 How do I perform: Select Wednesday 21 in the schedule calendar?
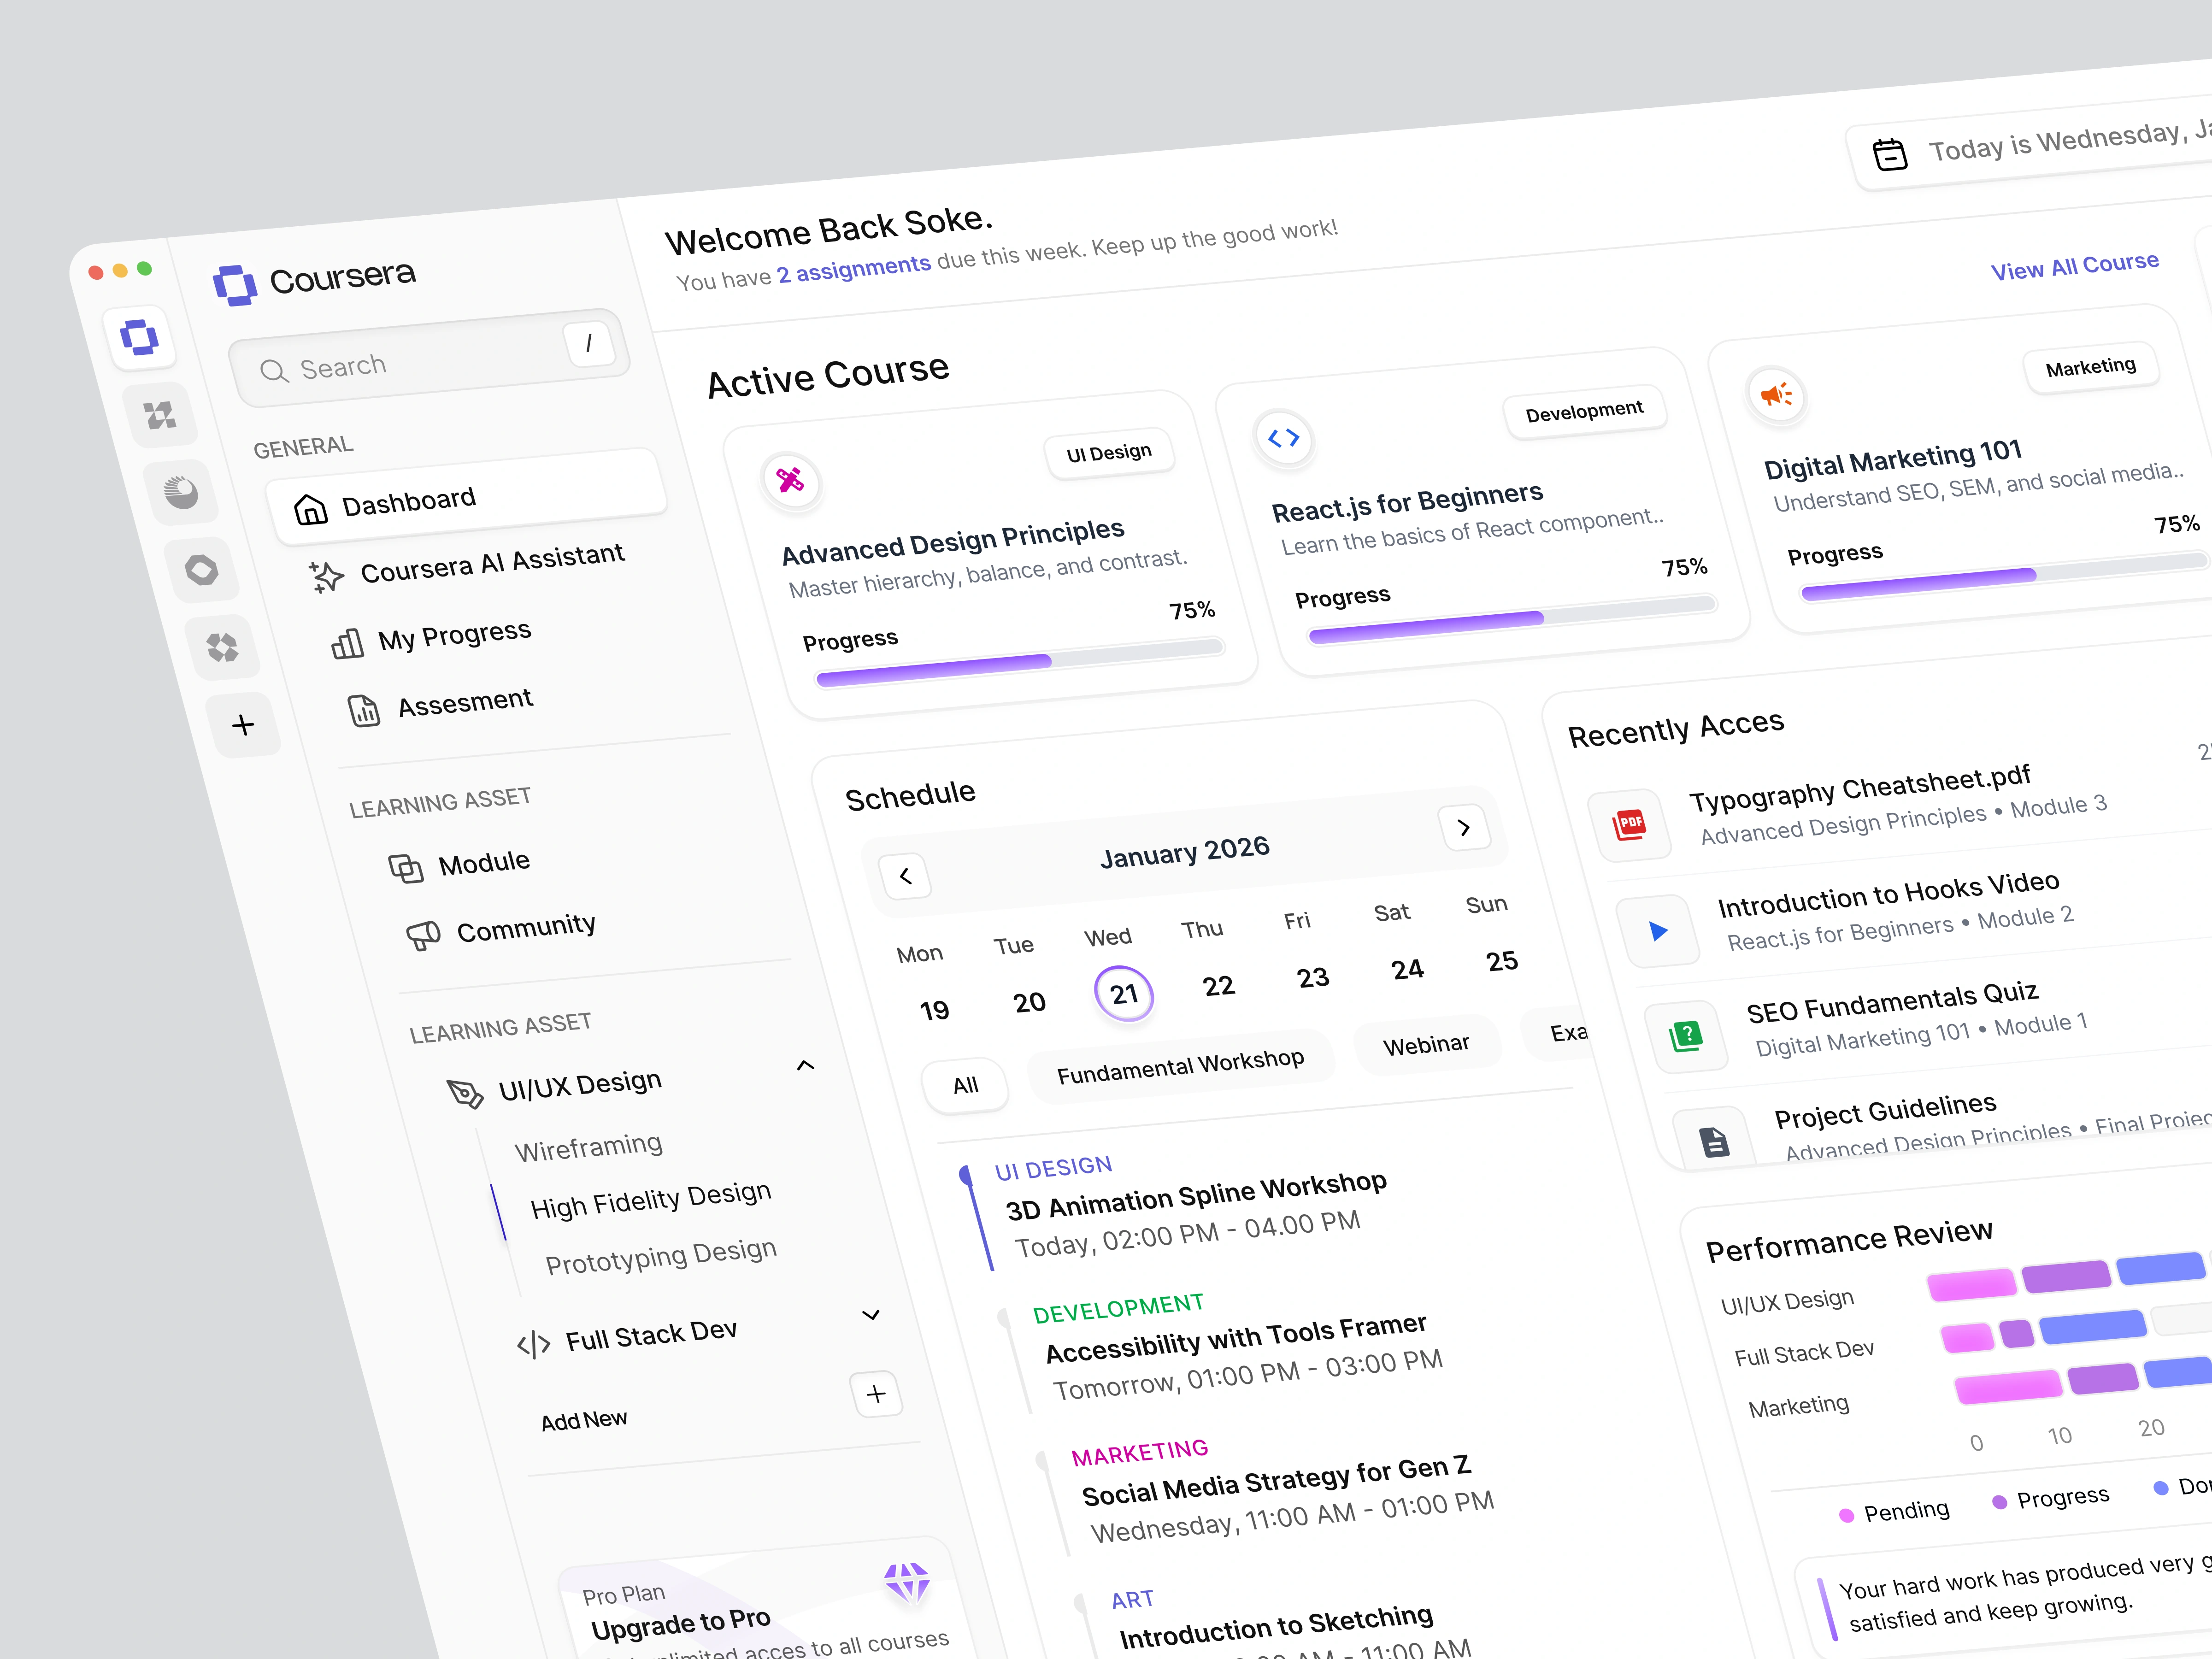(1124, 994)
